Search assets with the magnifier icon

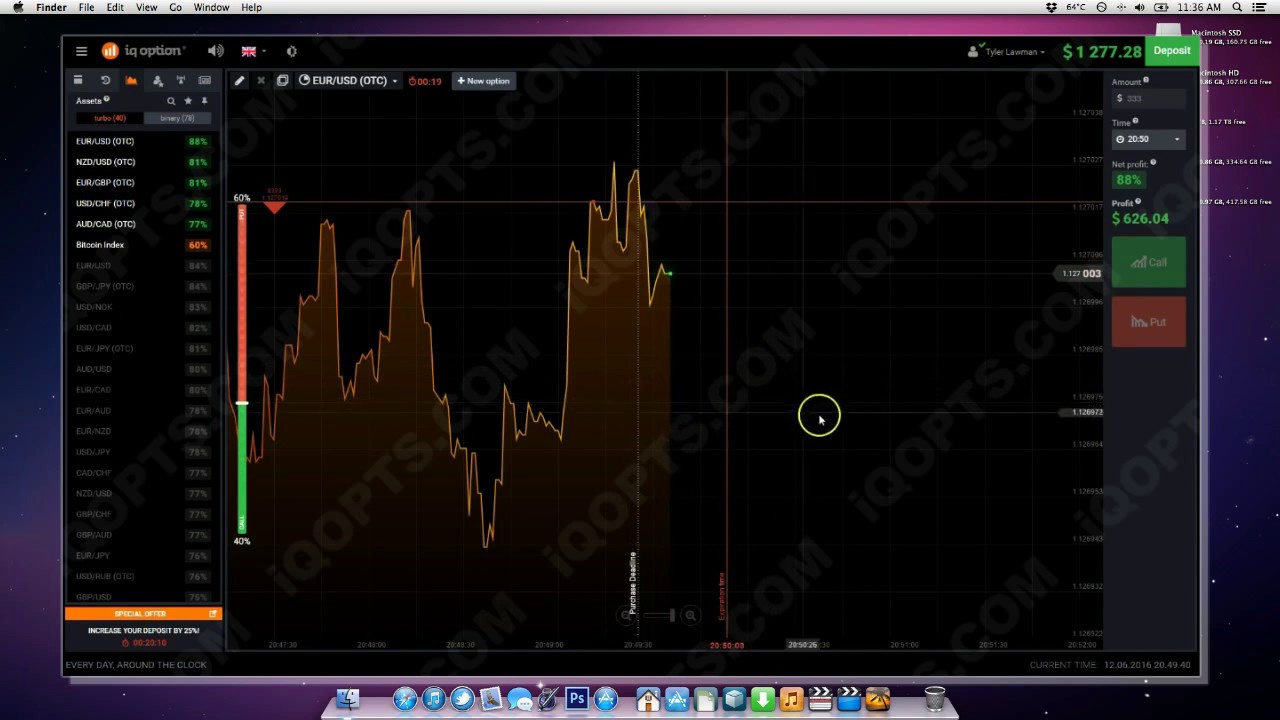pos(171,101)
